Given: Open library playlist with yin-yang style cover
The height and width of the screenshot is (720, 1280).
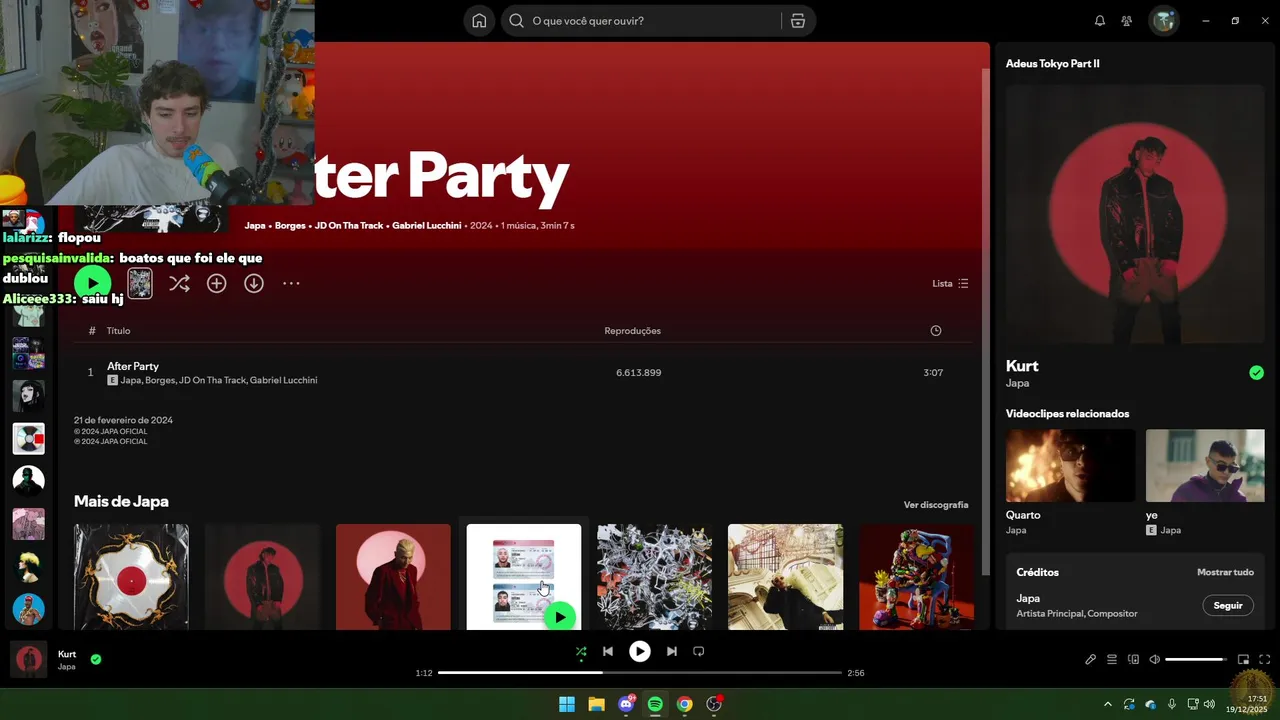Looking at the screenshot, I should [29, 439].
